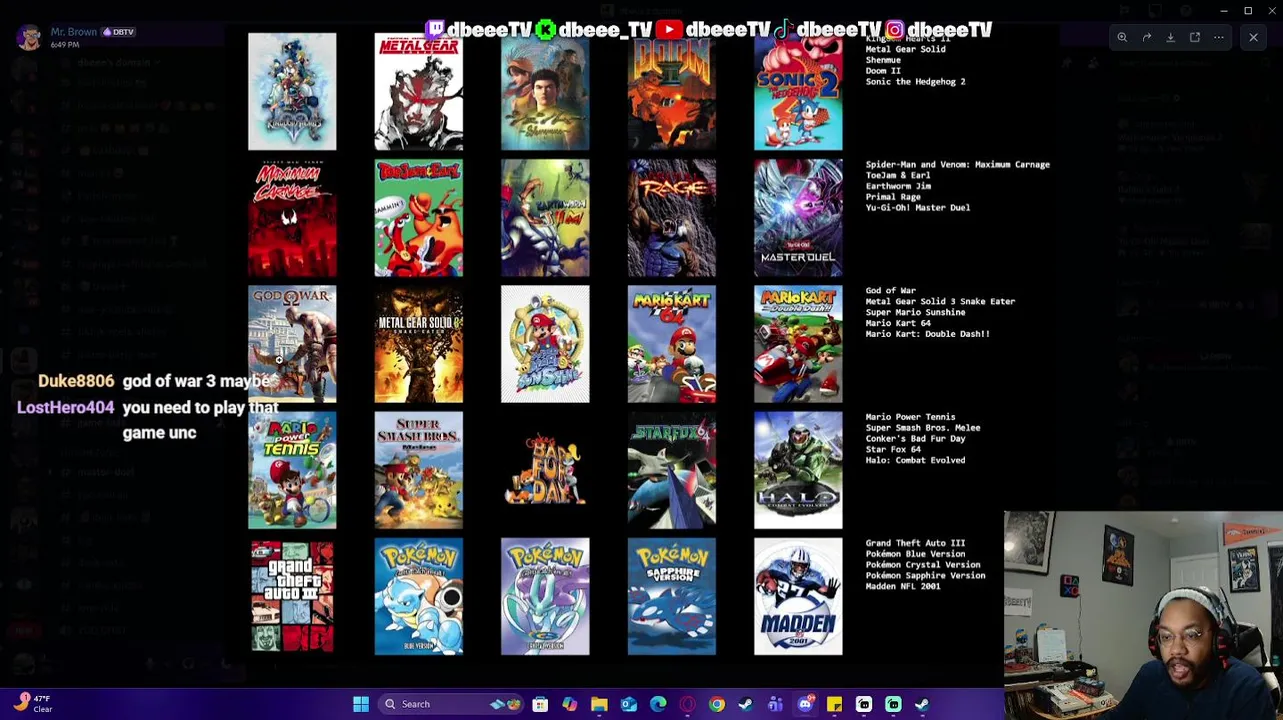Click the 'Halo: Combat Evolved' text line

[915, 461]
